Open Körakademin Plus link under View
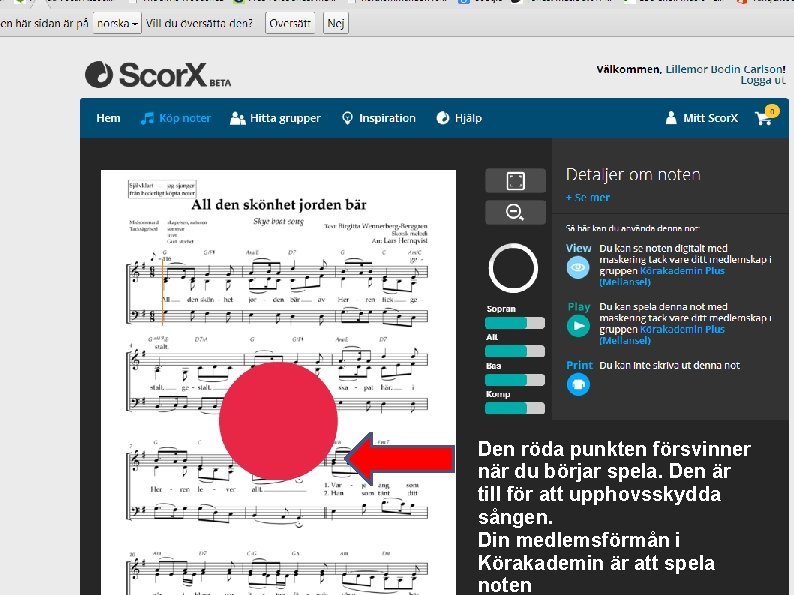The height and width of the screenshot is (595, 794). click(663, 276)
